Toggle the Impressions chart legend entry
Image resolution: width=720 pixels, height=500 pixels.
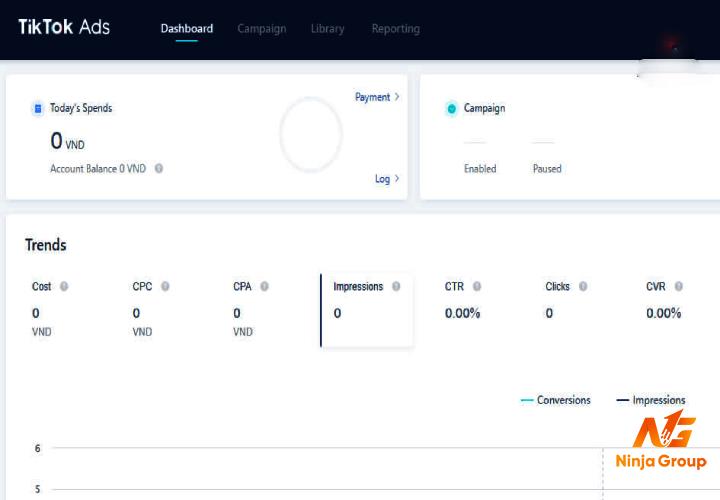(x=651, y=400)
